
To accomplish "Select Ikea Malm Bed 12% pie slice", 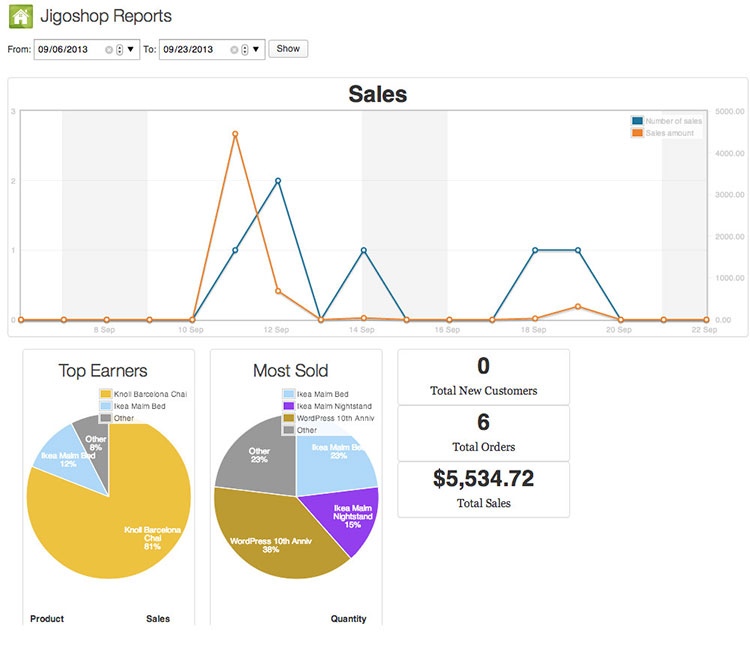I will tap(72, 461).
